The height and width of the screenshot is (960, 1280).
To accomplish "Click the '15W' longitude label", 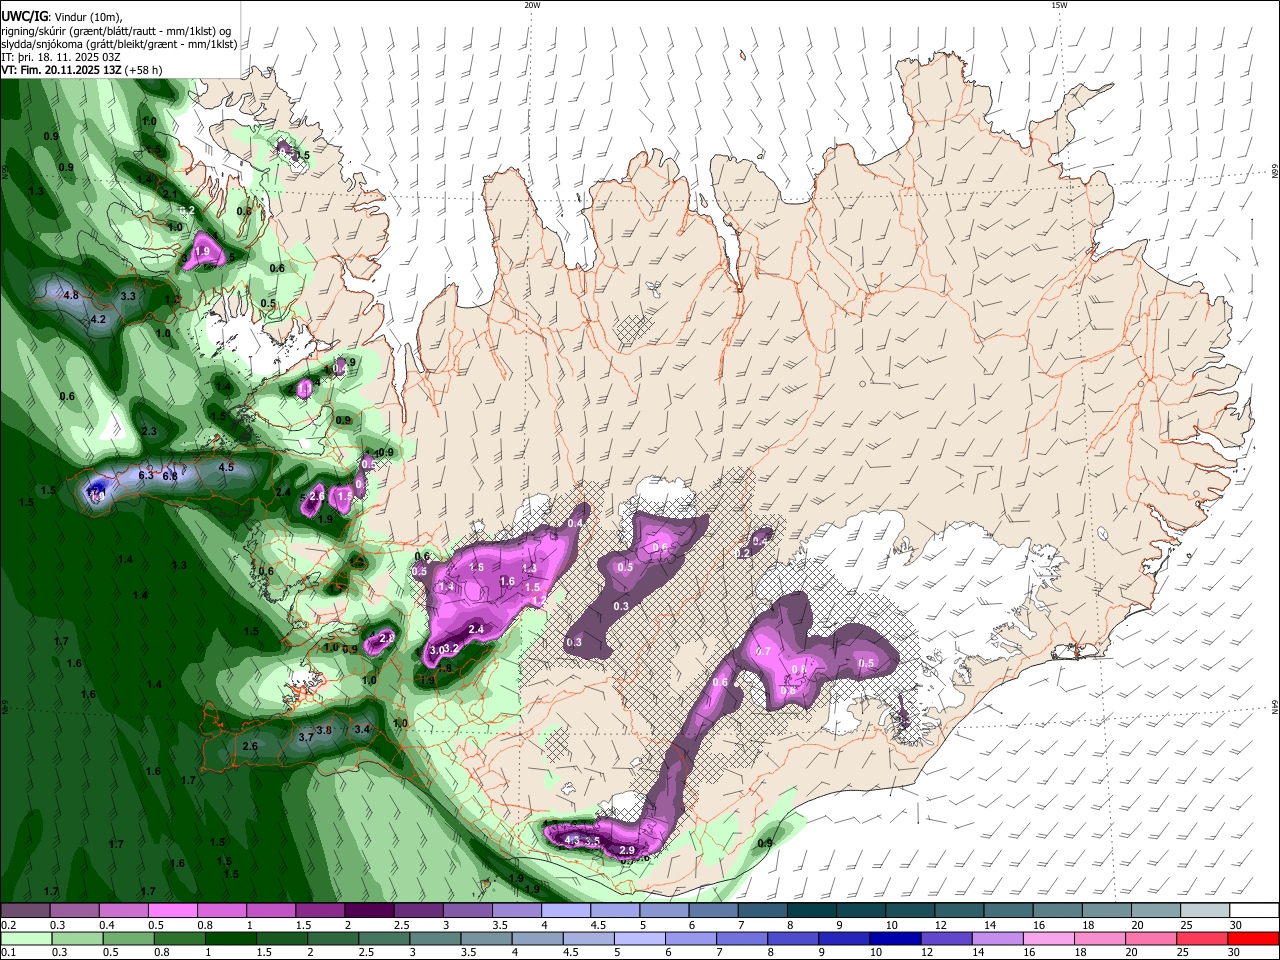I will (x=1059, y=5).
